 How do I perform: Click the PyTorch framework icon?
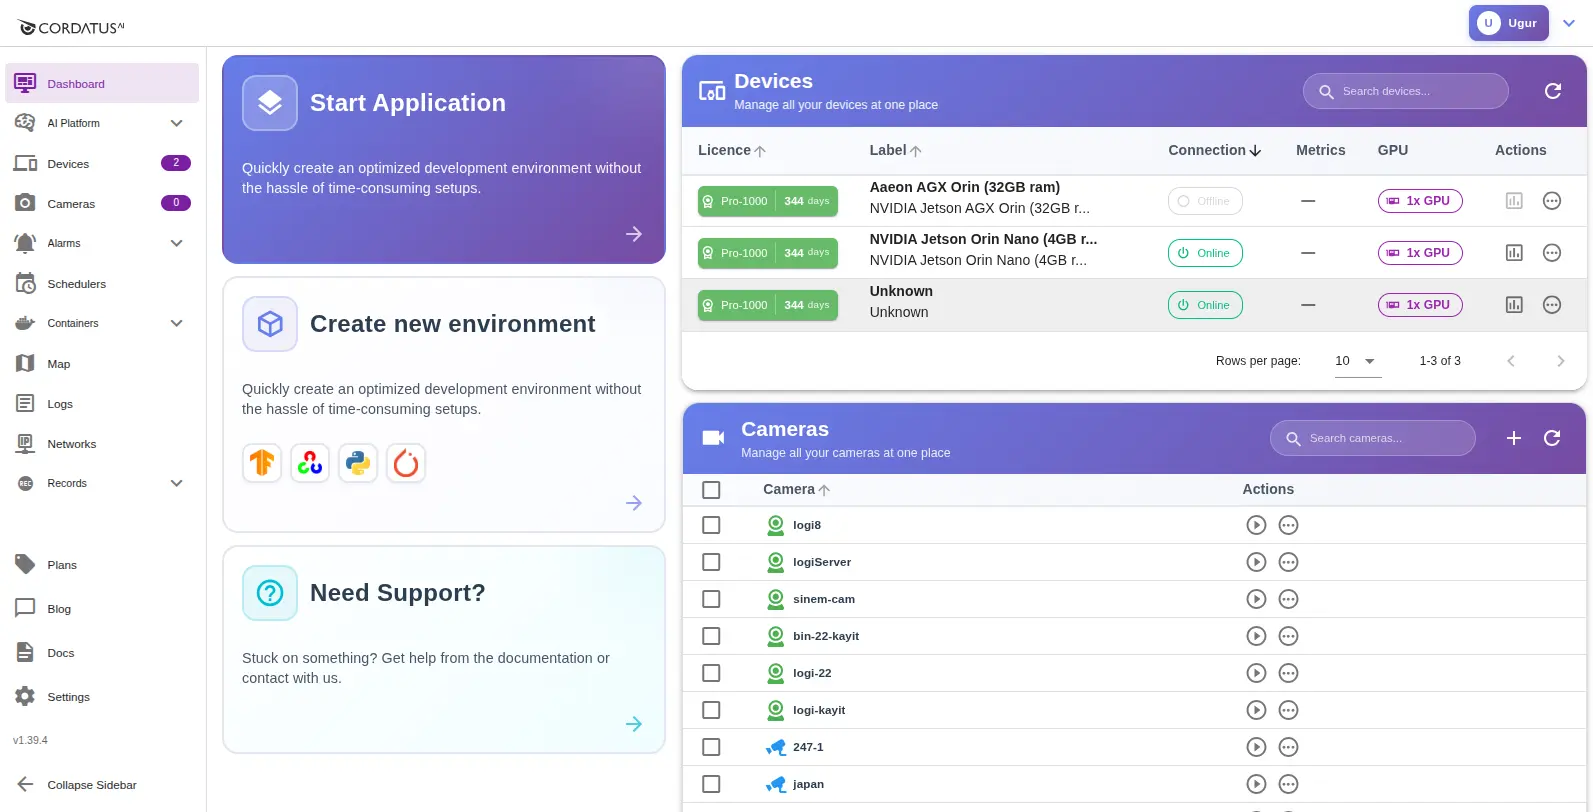click(x=406, y=463)
